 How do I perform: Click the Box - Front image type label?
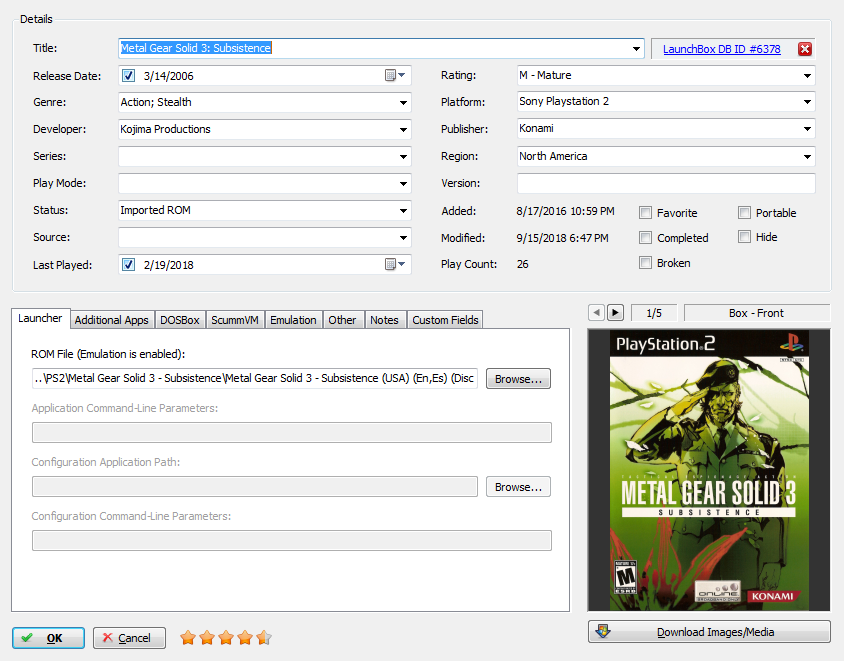pos(756,313)
